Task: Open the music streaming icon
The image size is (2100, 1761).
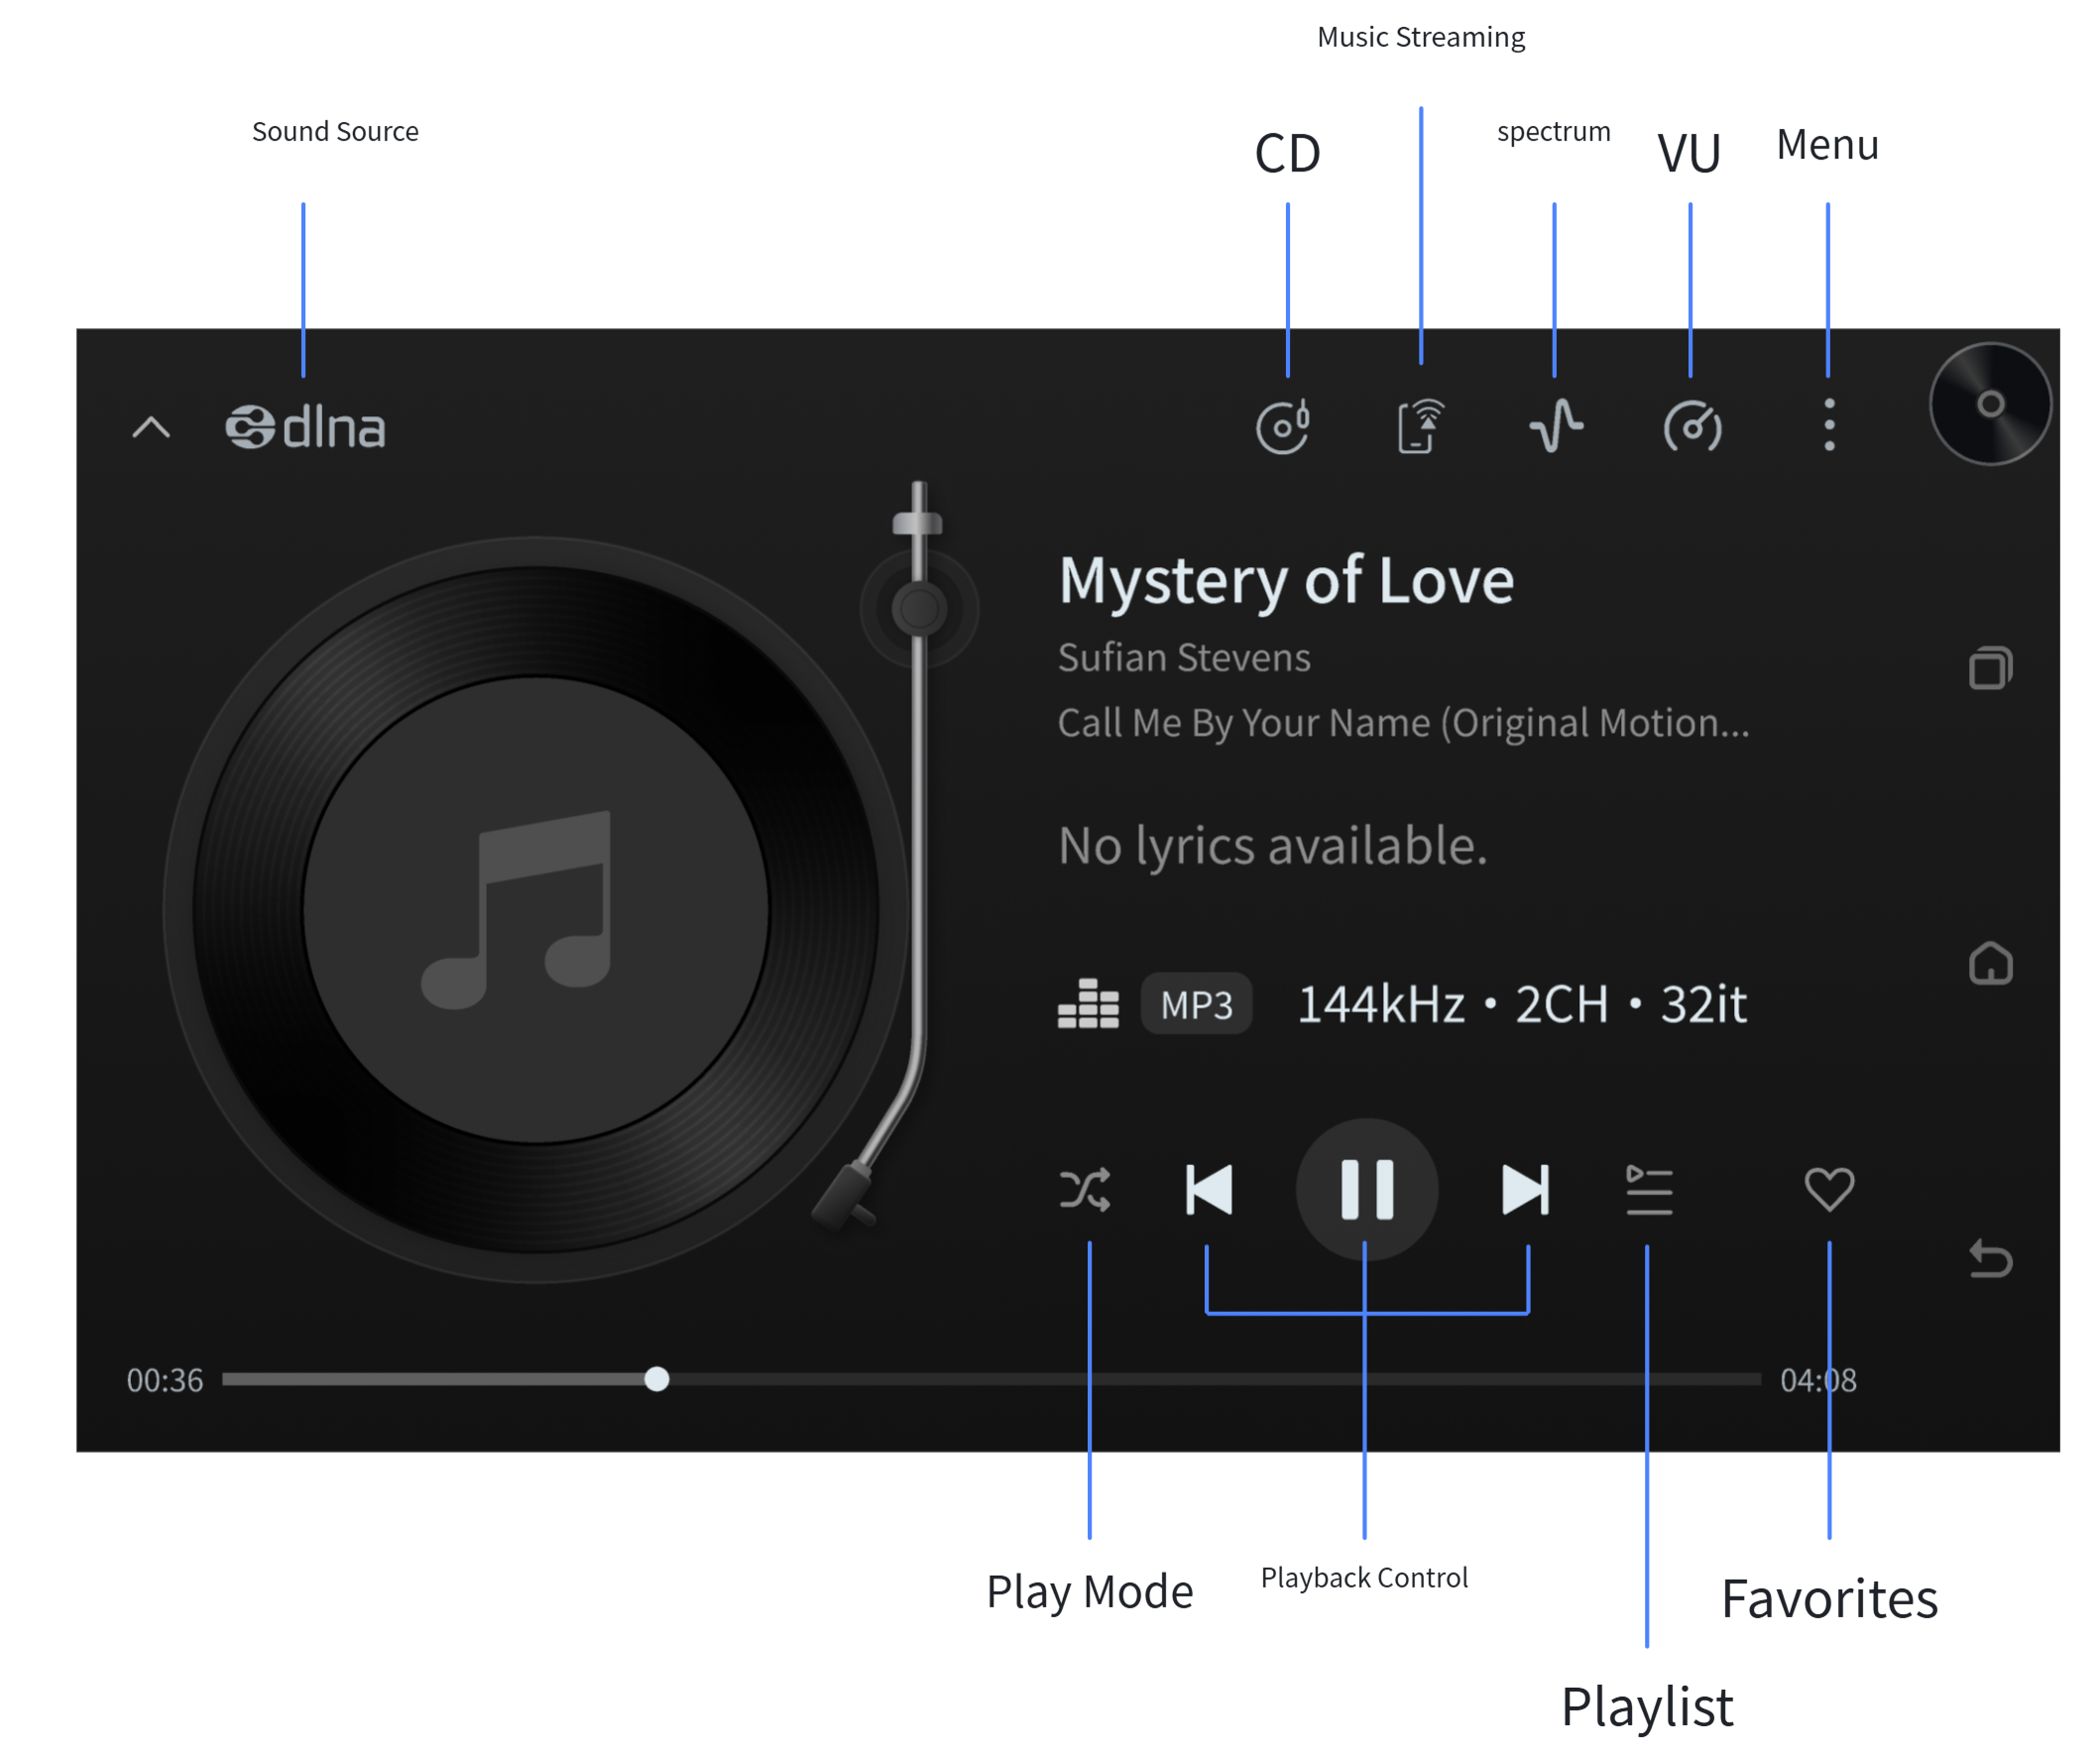Action: (1420, 427)
